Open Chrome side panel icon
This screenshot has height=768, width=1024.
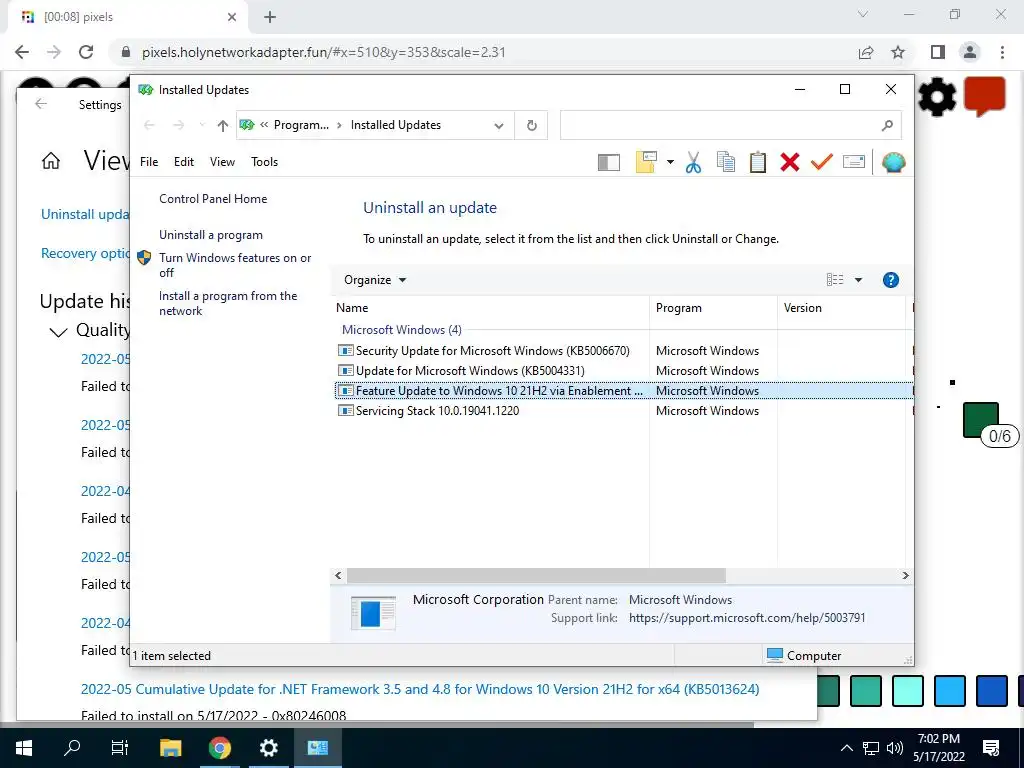tap(938, 52)
